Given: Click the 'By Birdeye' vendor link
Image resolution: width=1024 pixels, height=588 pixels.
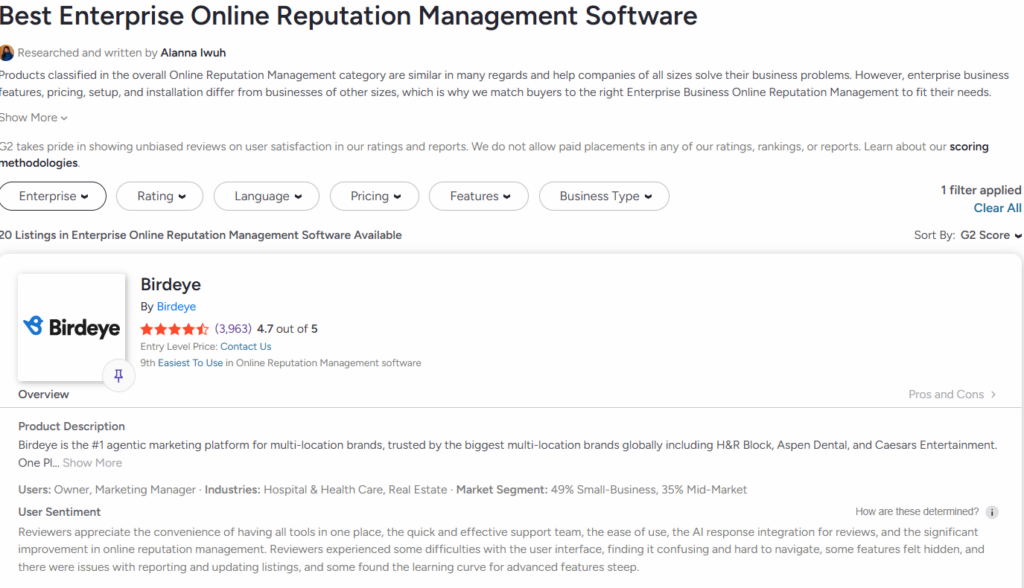Looking at the screenshot, I should click(x=176, y=306).
